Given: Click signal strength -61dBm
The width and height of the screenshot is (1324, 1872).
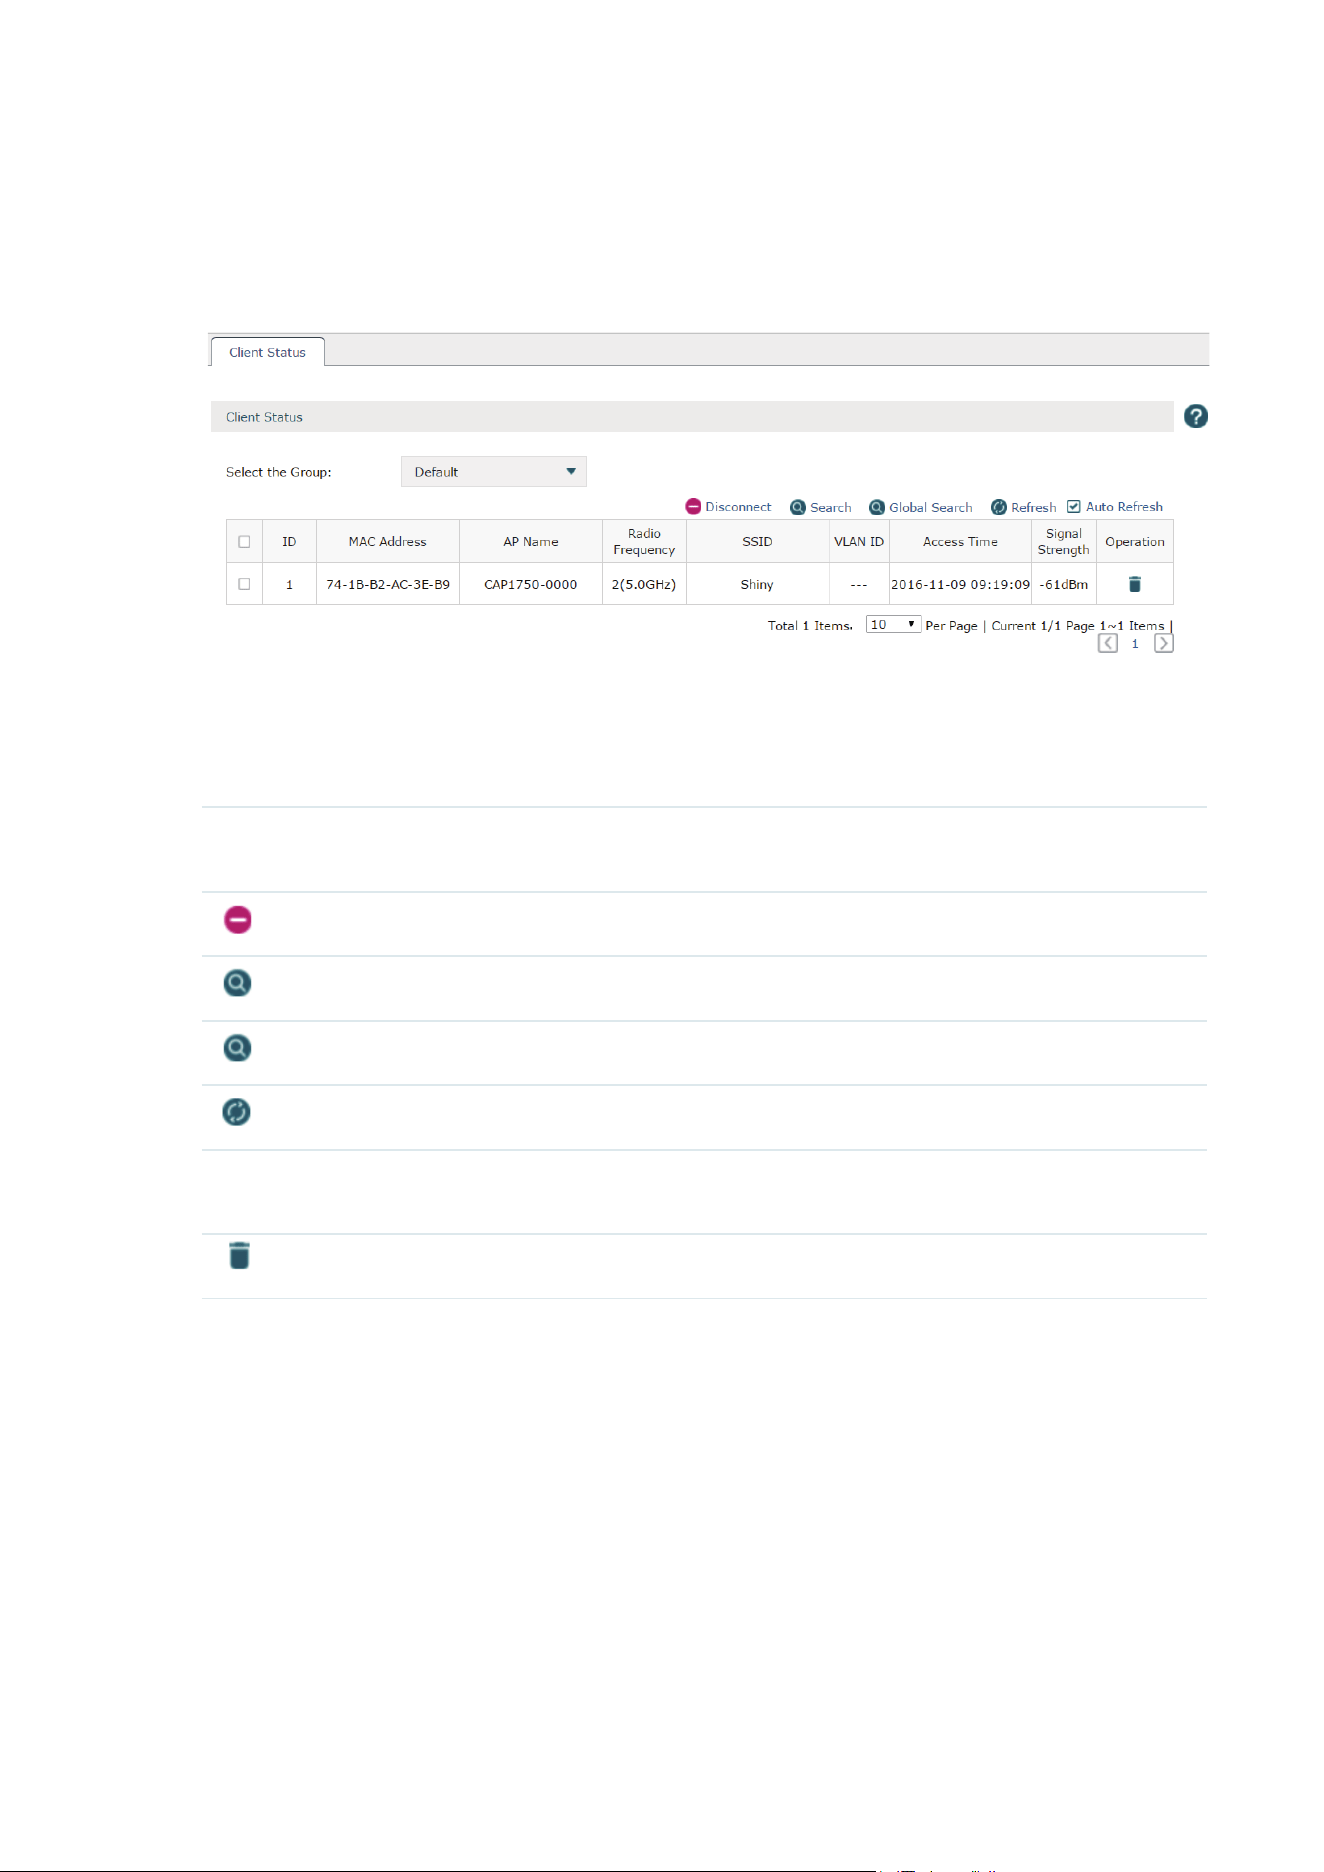Looking at the screenshot, I should 1063,585.
